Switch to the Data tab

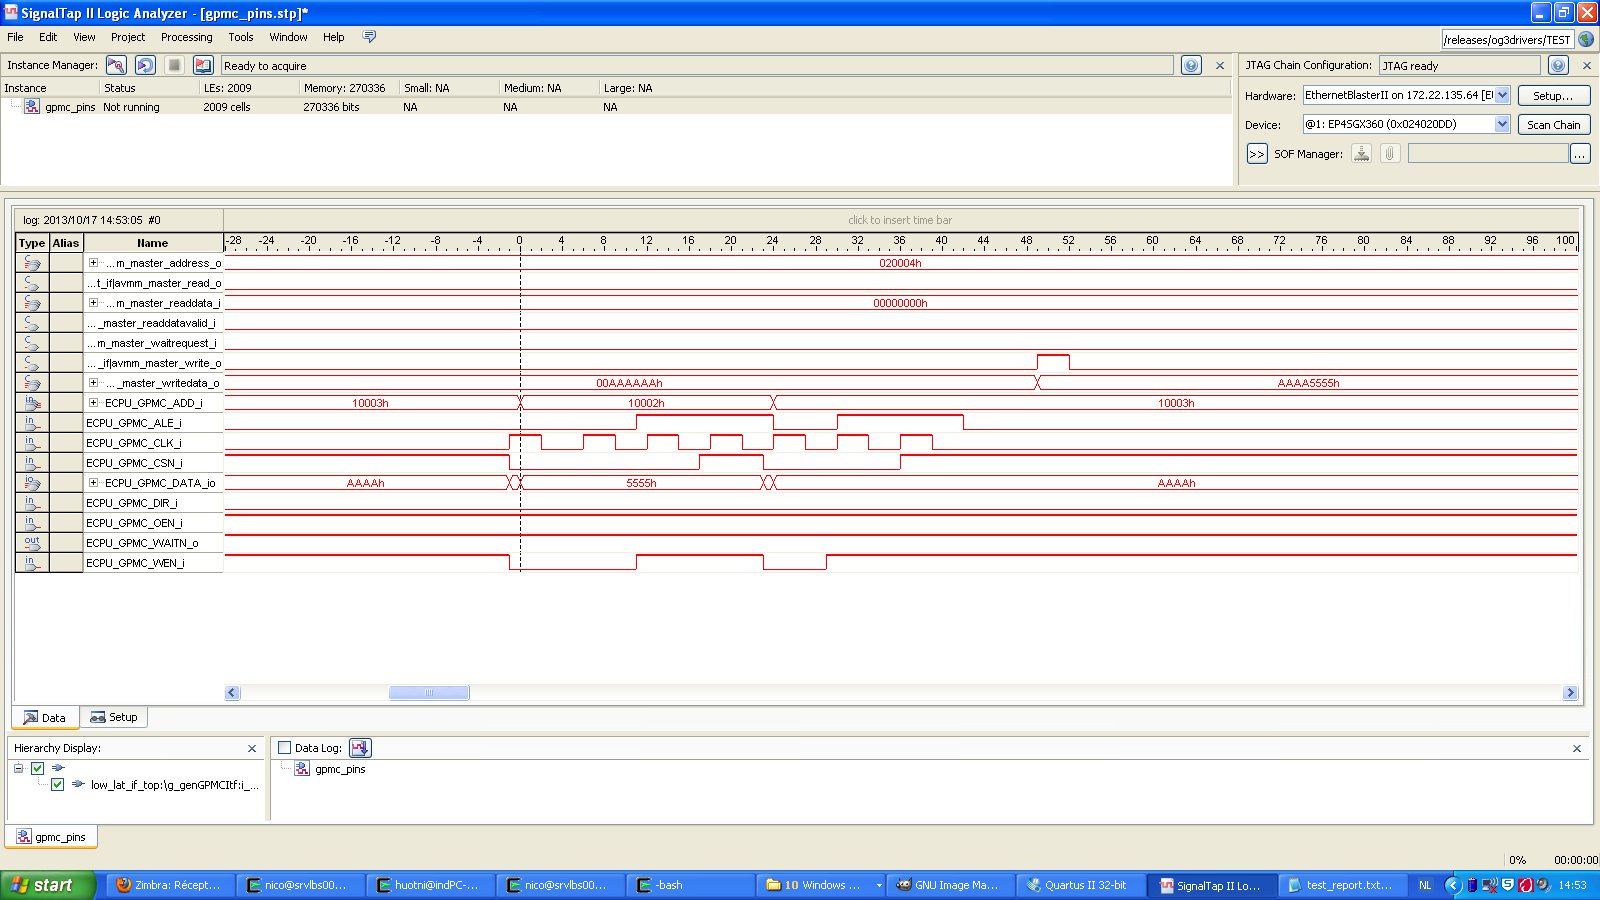(x=45, y=718)
